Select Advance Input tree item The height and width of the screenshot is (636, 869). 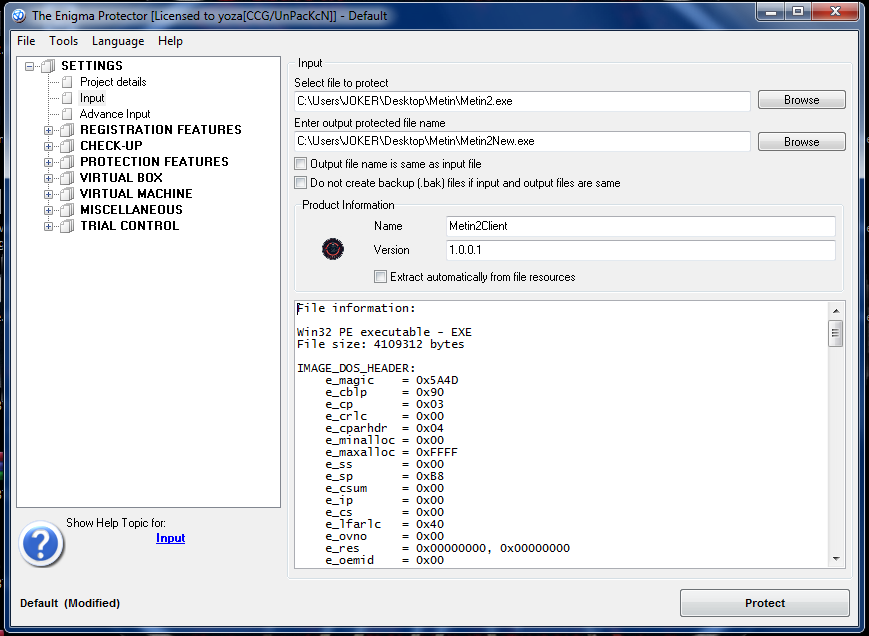(x=115, y=114)
